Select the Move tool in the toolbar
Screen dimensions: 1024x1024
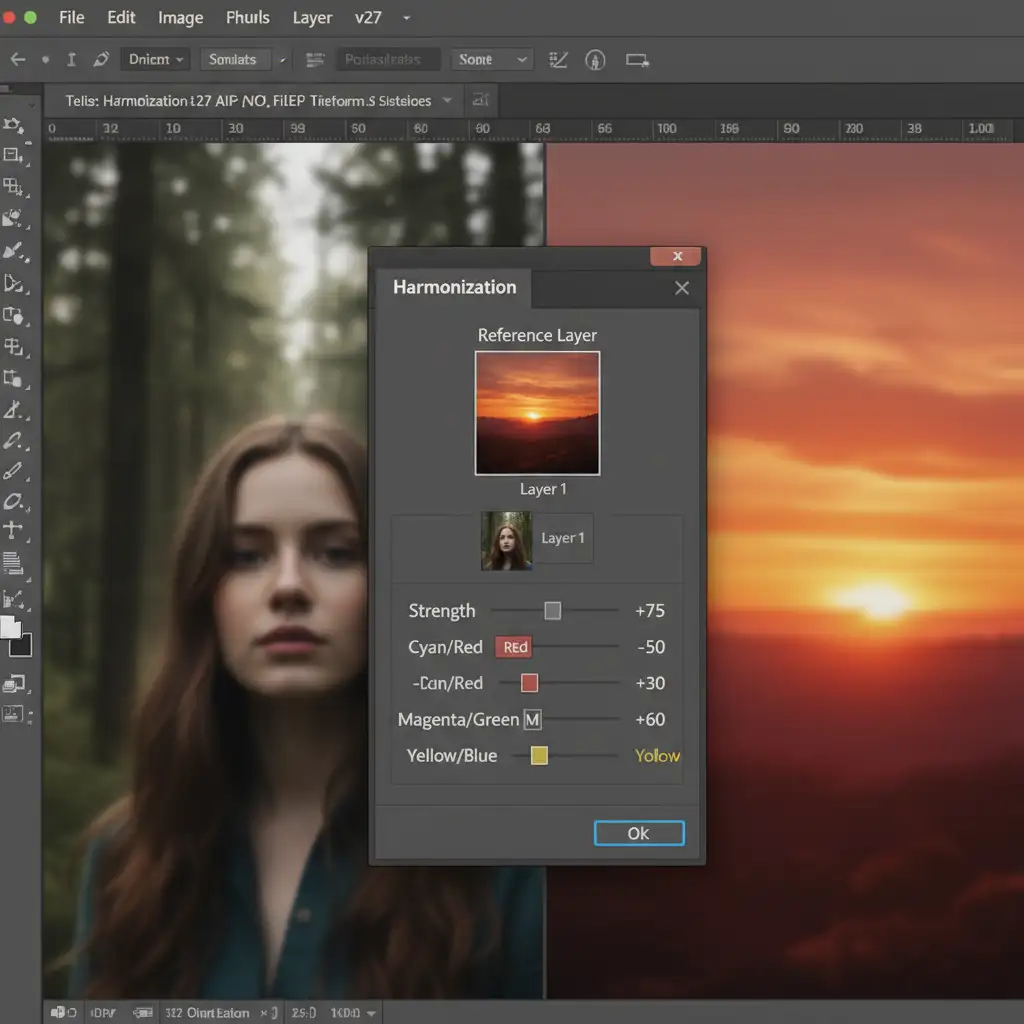pyautogui.click(x=13, y=125)
